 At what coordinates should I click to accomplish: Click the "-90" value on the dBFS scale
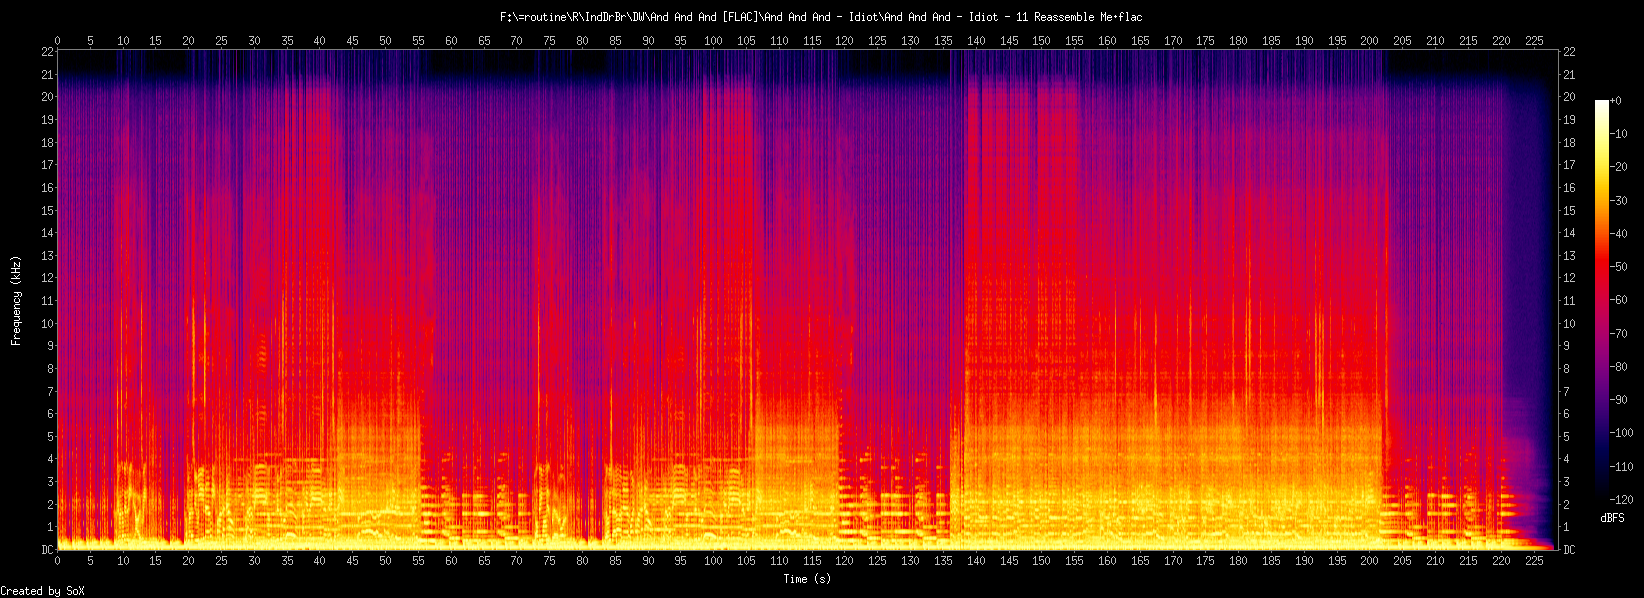click(x=1618, y=400)
